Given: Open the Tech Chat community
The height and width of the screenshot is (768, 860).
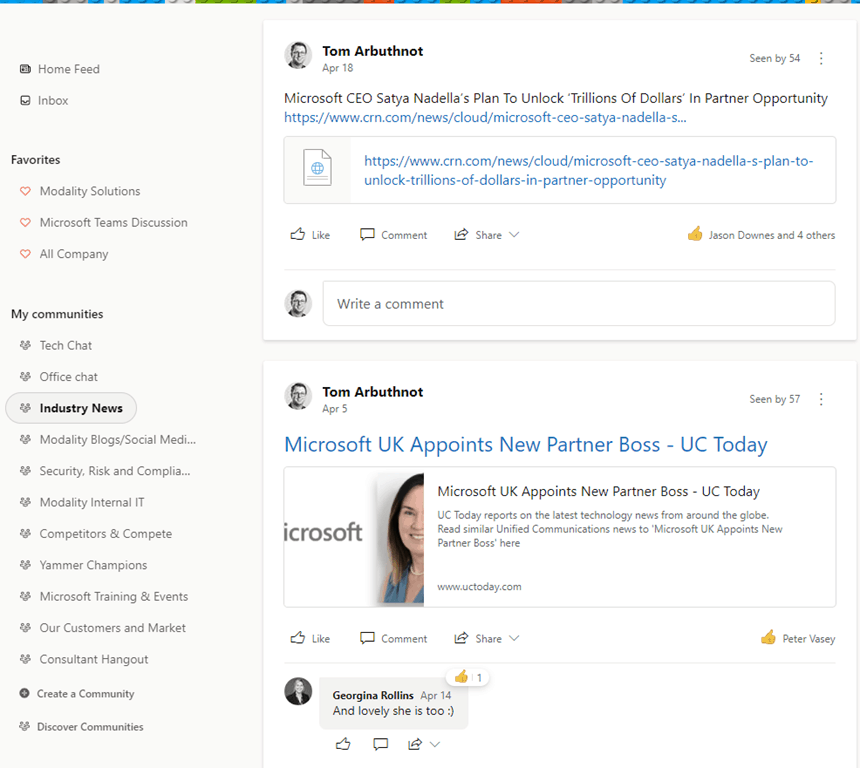Looking at the screenshot, I should click(x=66, y=345).
